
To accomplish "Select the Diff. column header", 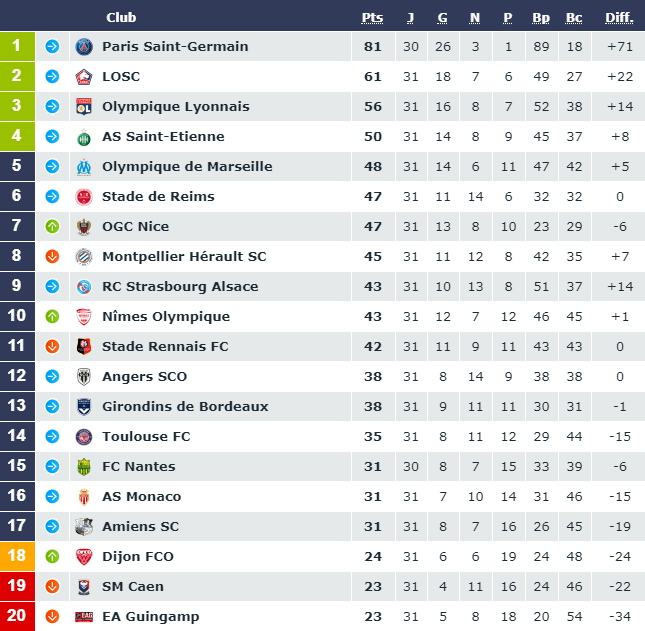I will [619, 18].
